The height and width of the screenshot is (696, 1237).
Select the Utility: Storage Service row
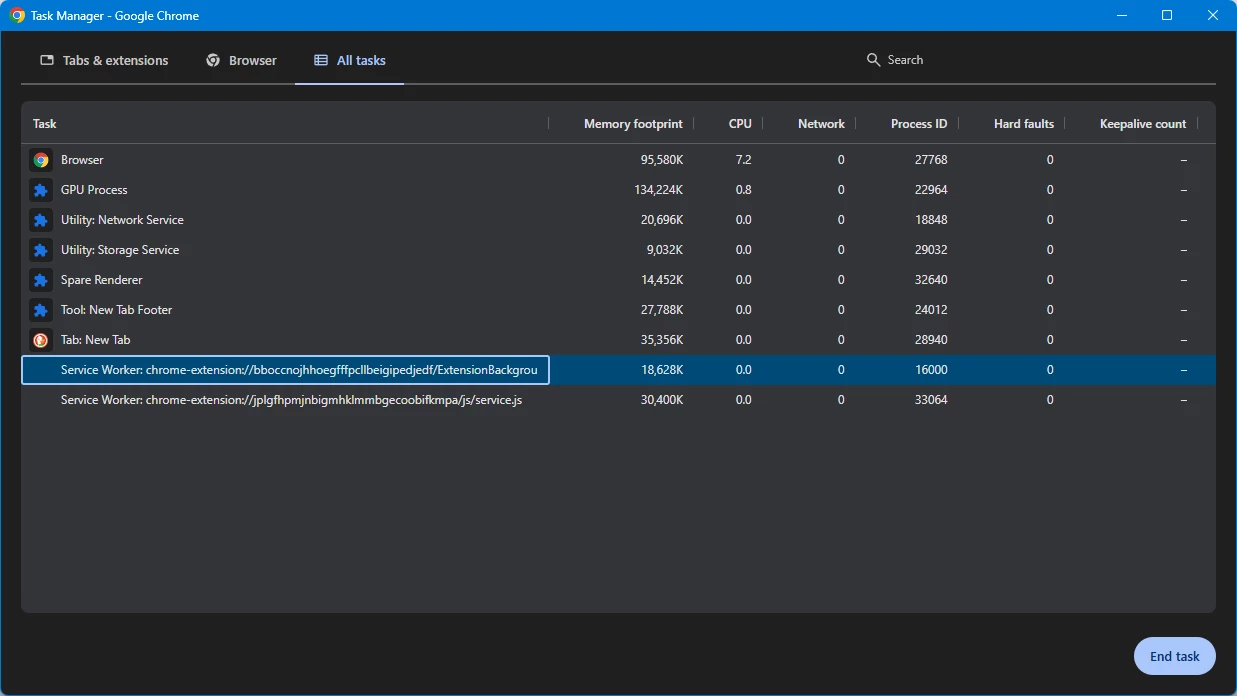[x=618, y=250]
